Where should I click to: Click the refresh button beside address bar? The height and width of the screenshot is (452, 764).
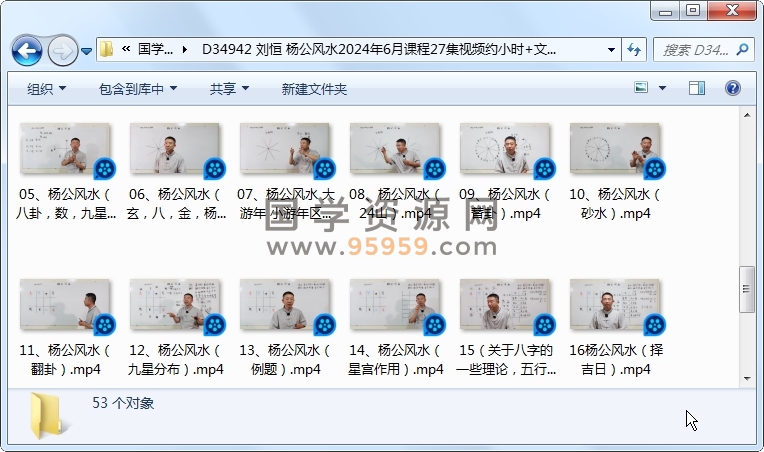pos(634,49)
